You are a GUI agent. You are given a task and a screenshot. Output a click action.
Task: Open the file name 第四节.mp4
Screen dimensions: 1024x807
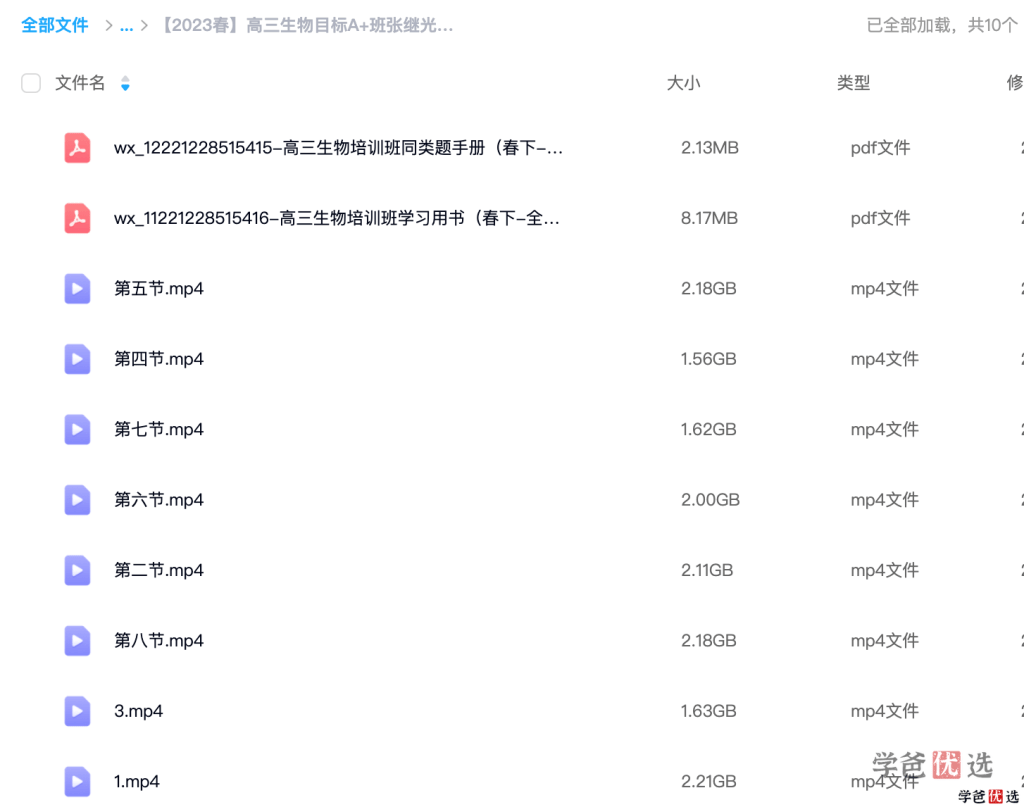(159, 359)
